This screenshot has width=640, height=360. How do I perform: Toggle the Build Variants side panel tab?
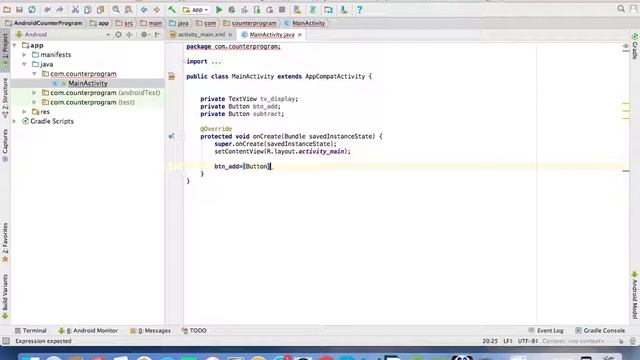[5, 297]
